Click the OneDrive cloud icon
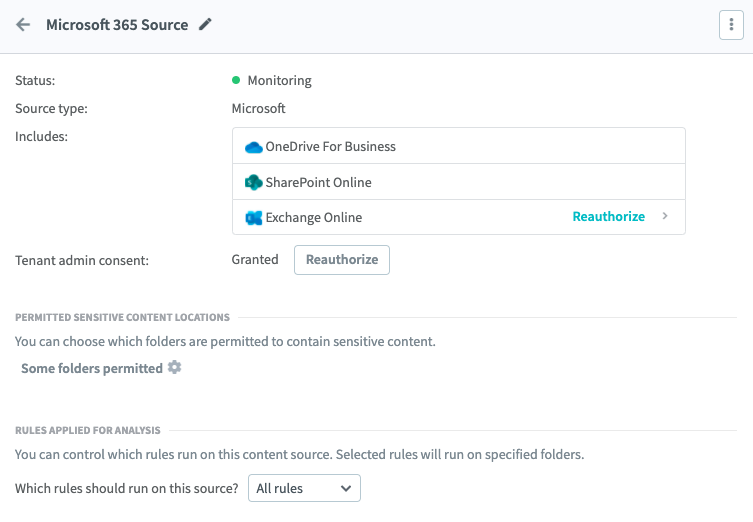 click(x=253, y=147)
